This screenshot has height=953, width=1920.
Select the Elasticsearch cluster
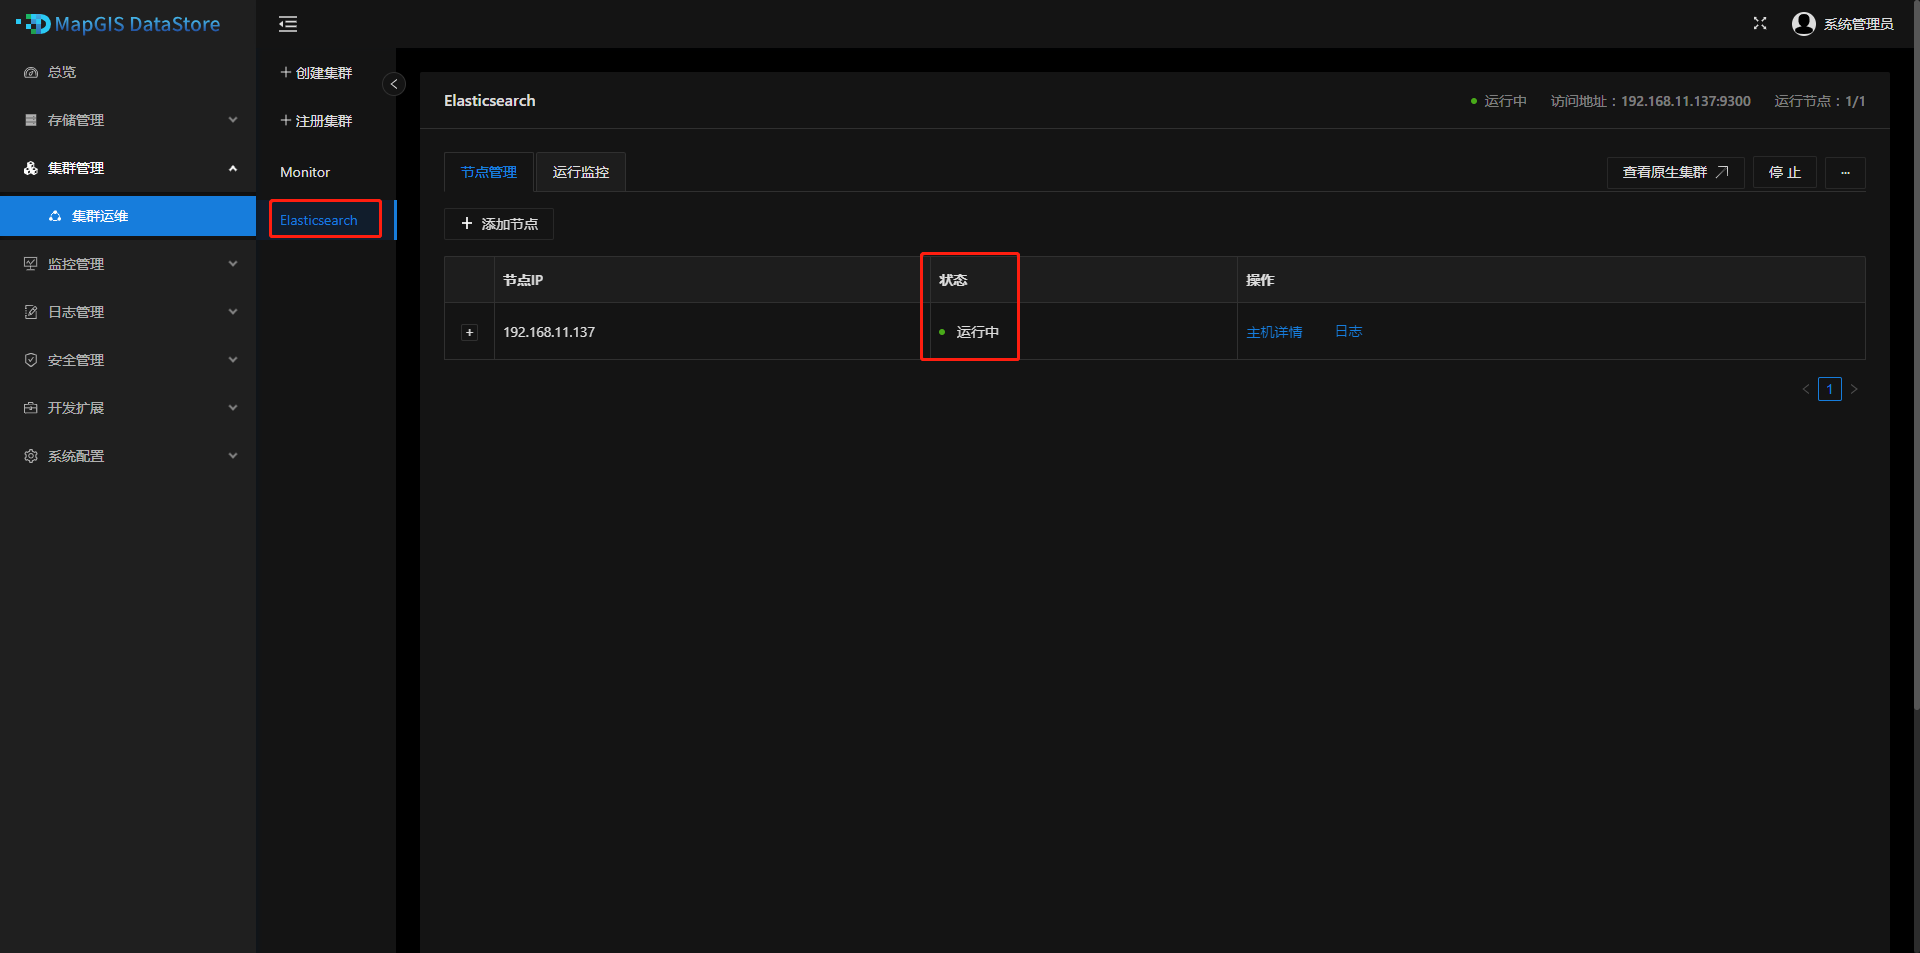tap(326, 220)
